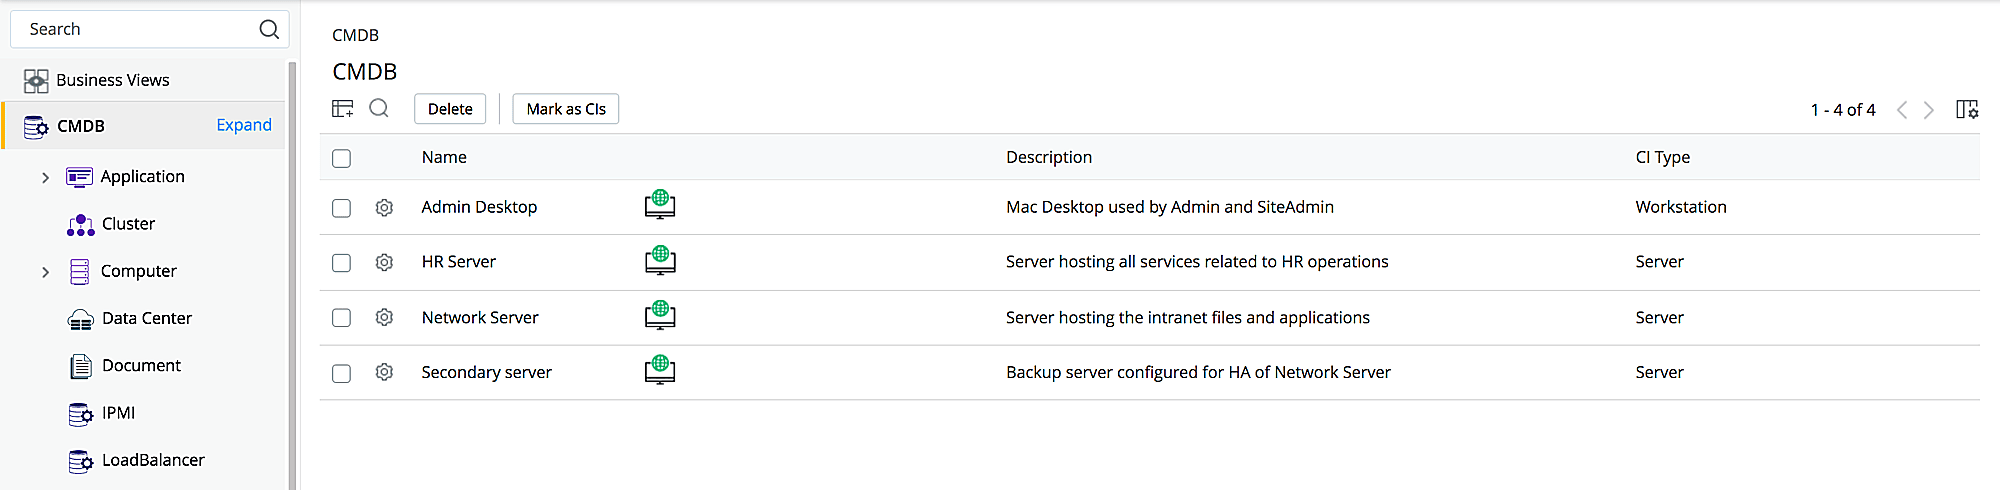The height and width of the screenshot is (490, 2000).
Task: Click relationship map icon for Network Server
Action: pyautogui.click(x=660, y=316)
